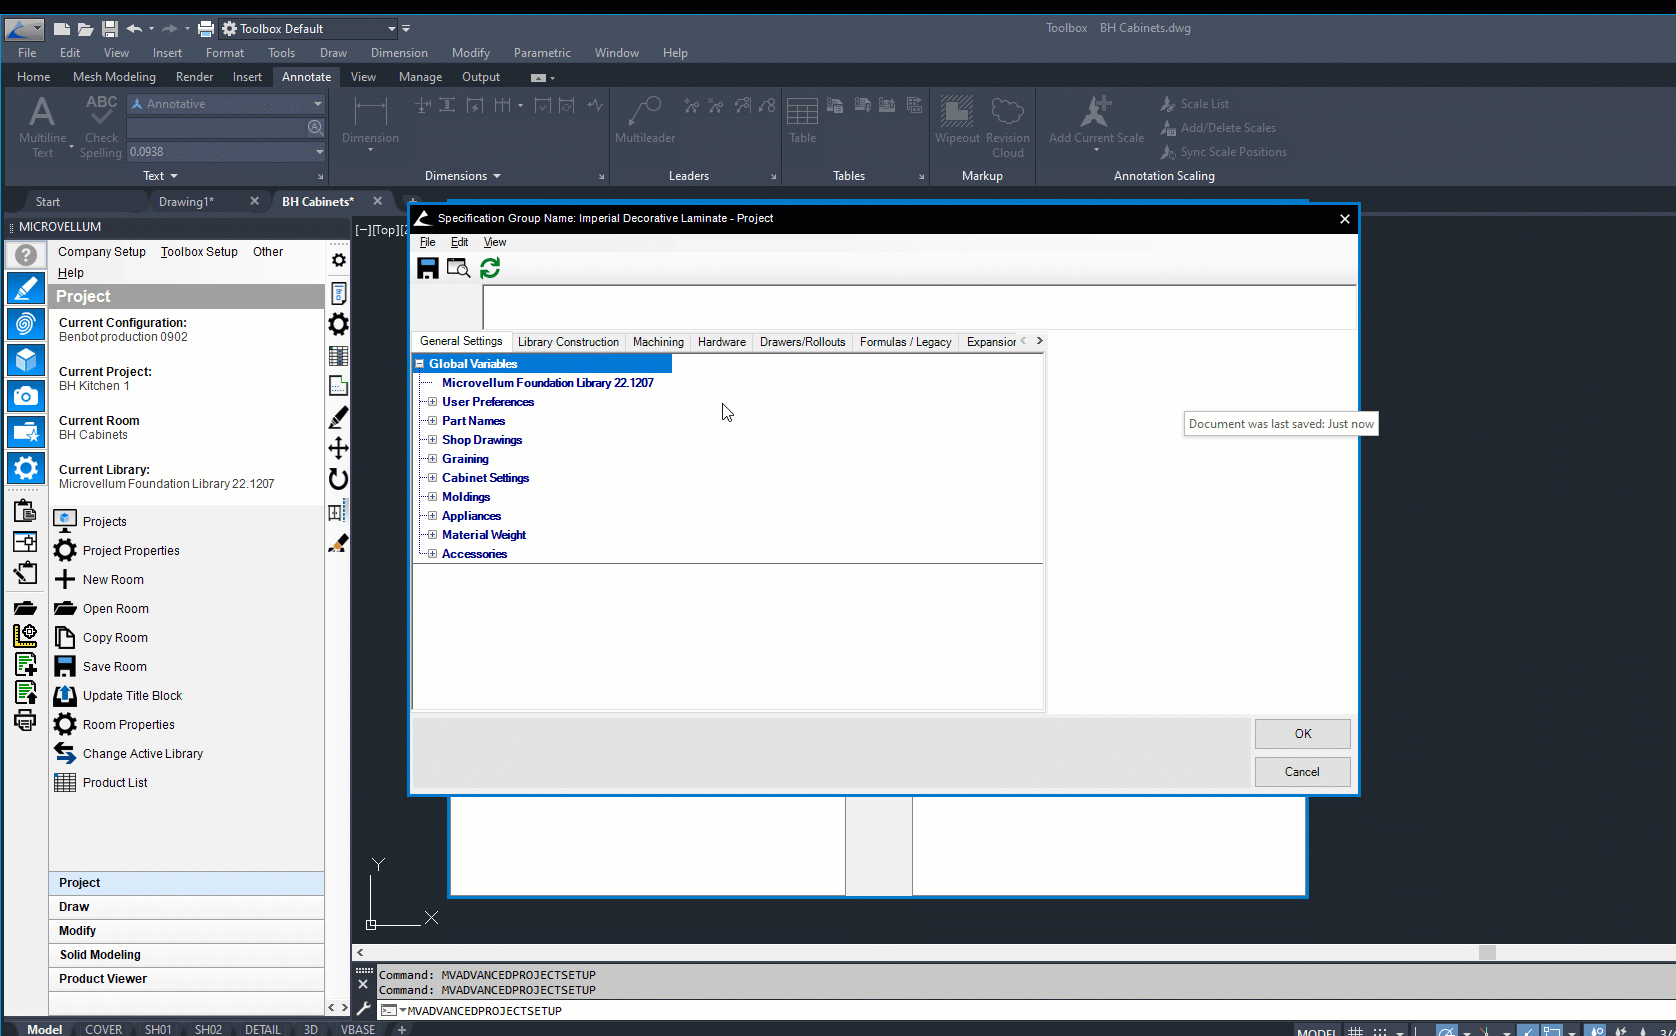Switch to the Hardware tab
This screenshot has height=1036, width=1676.
[x=721, y=342]
